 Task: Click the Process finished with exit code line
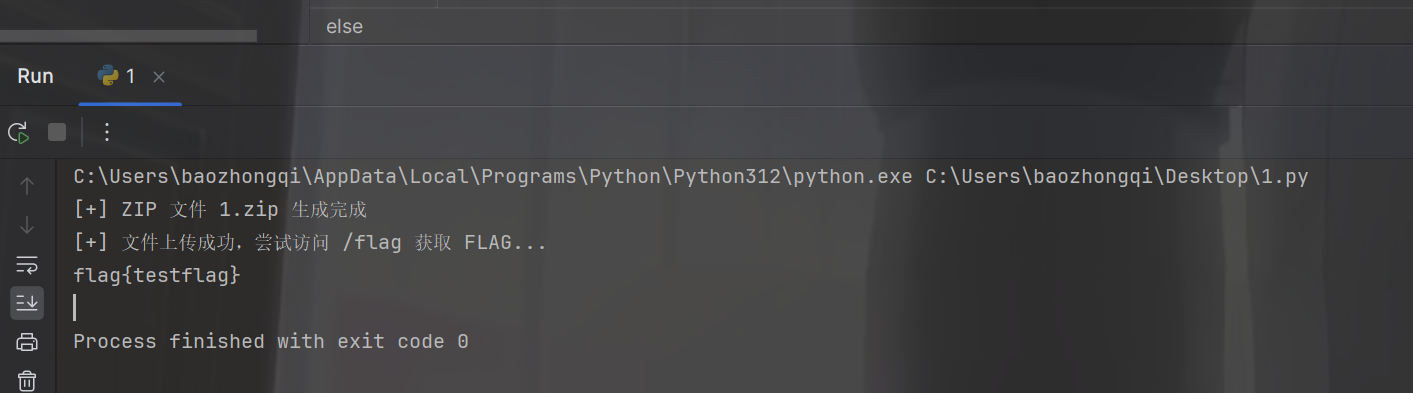[x=271, y=341]
